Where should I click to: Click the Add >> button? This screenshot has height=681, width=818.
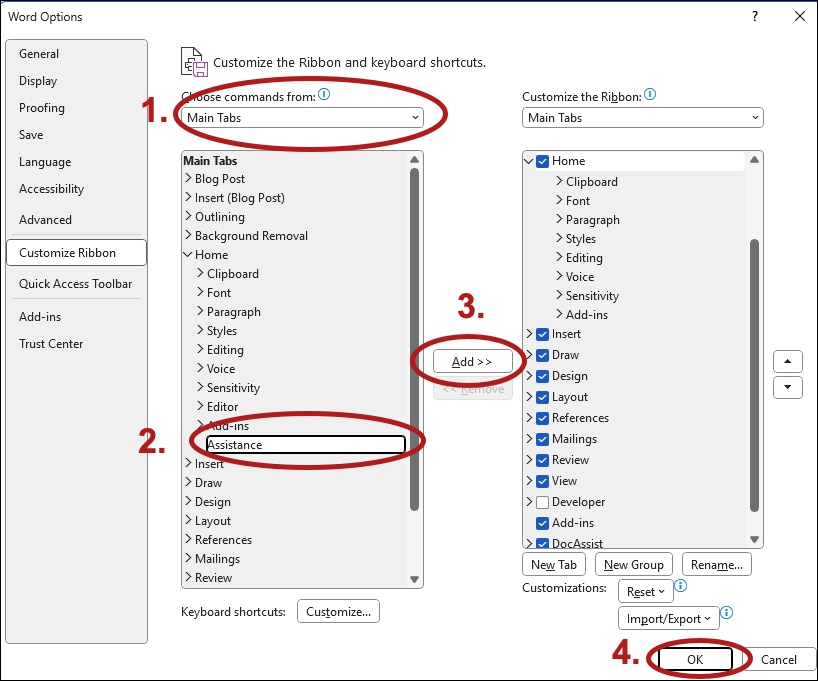tap(472, 361)
